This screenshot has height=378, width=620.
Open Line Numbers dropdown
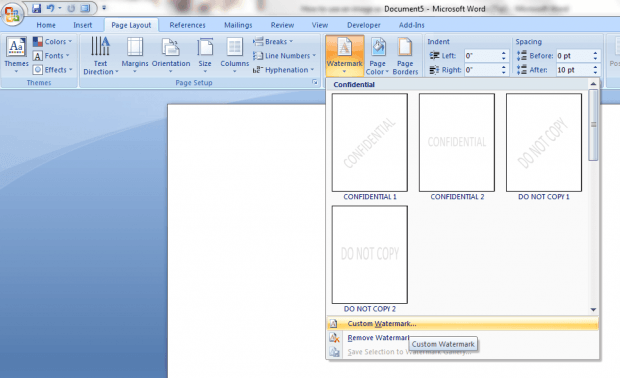point(285,56)
